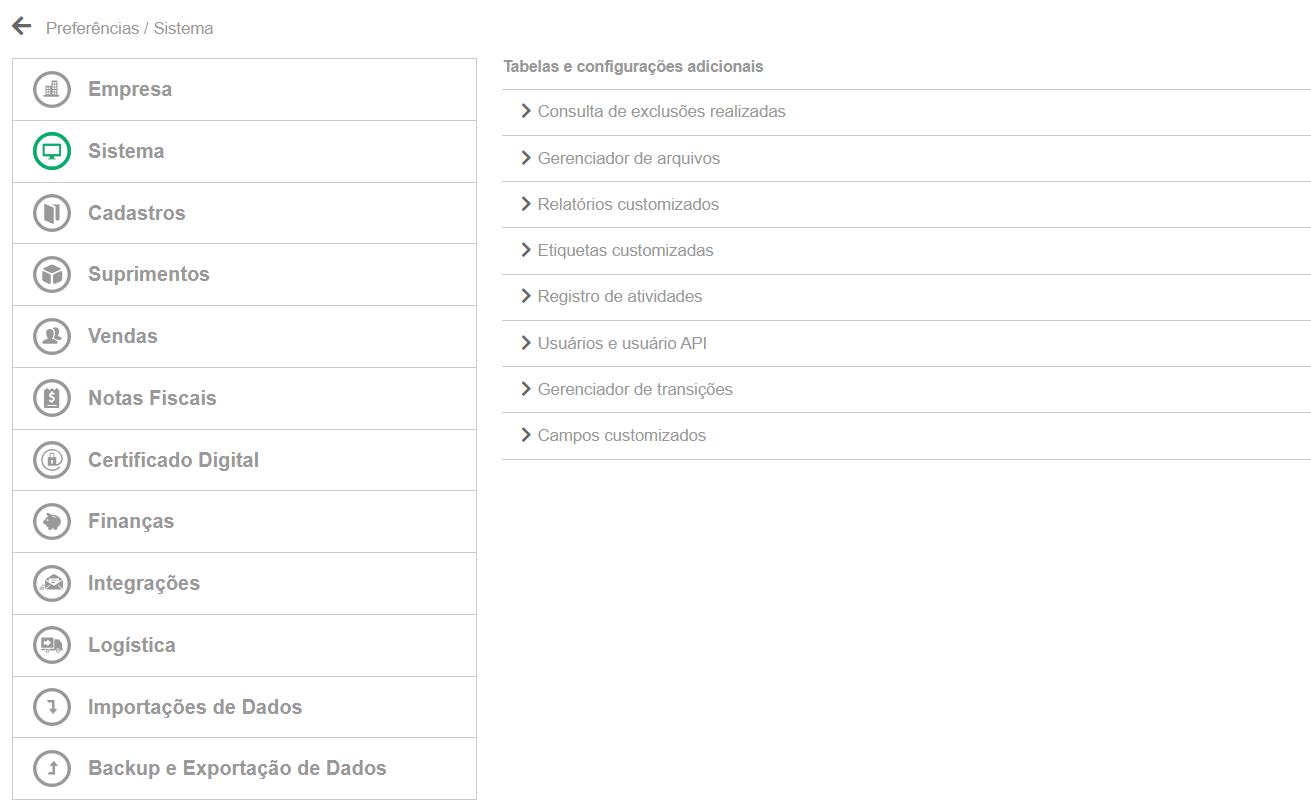Click the upload arrow icon for Backup

(52, 768)
